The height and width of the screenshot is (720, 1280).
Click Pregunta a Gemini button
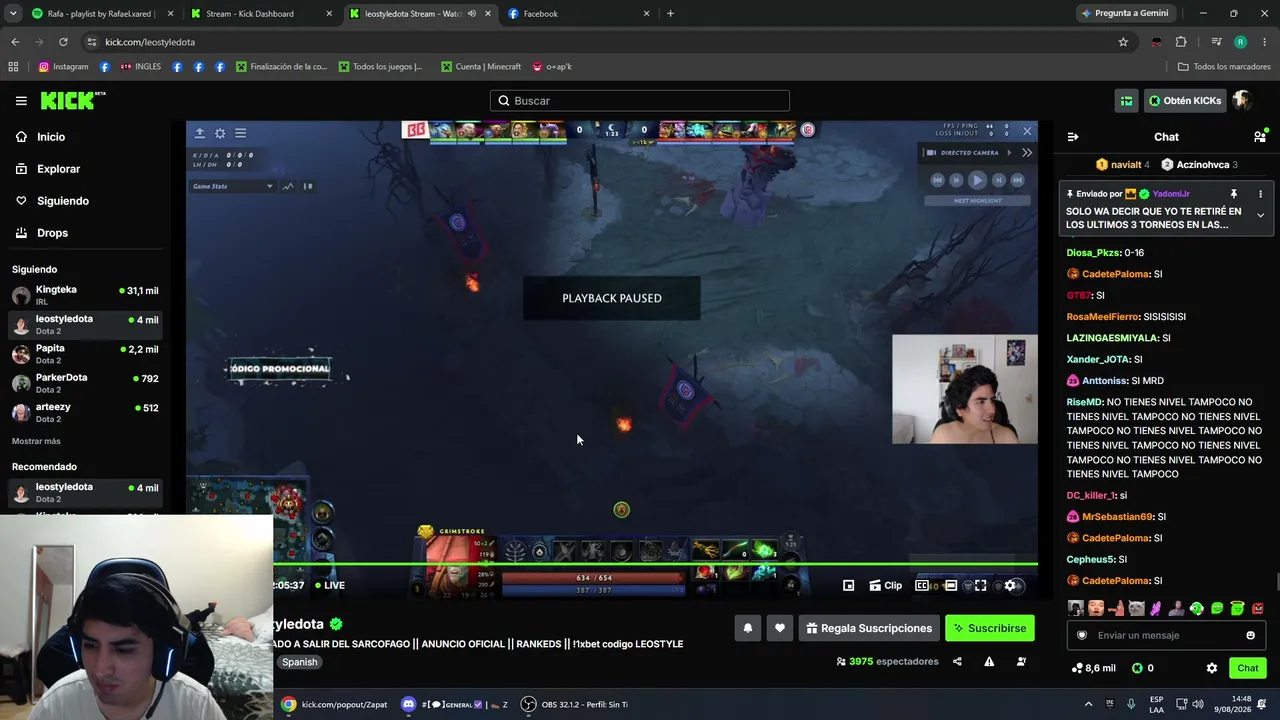coord(1125,14)
